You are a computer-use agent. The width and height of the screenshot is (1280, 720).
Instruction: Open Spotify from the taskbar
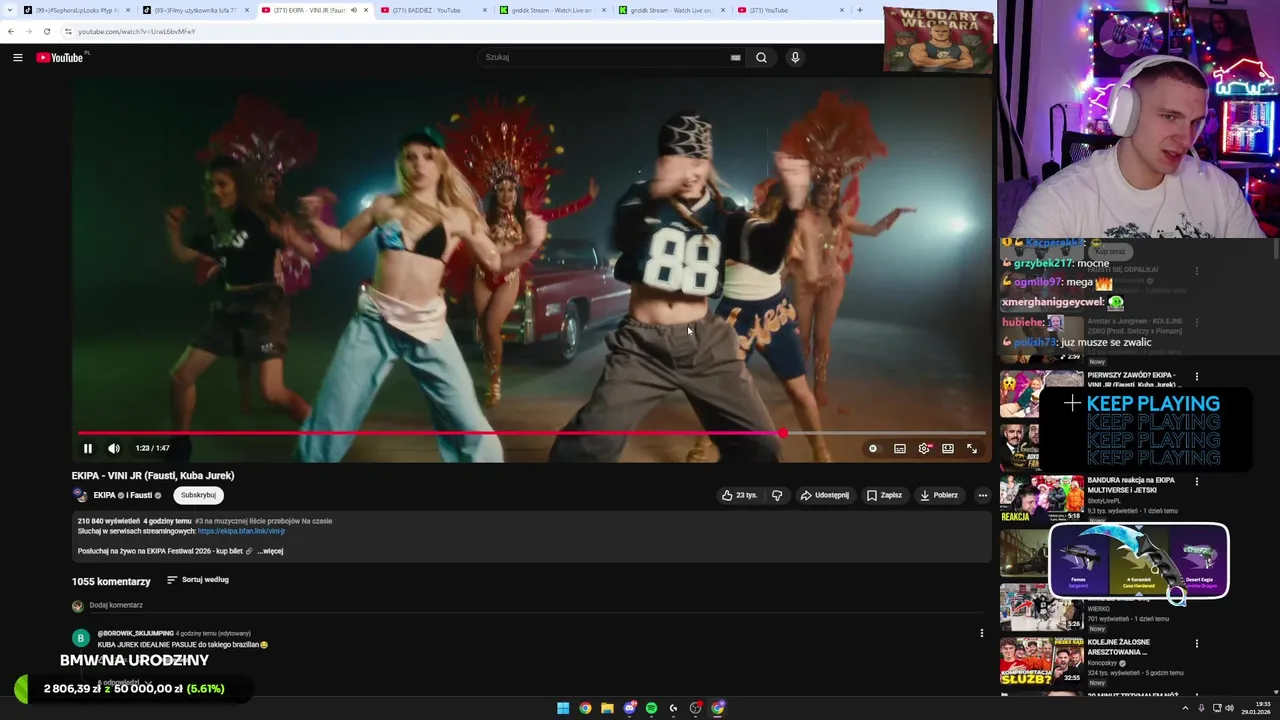point(651,708)
